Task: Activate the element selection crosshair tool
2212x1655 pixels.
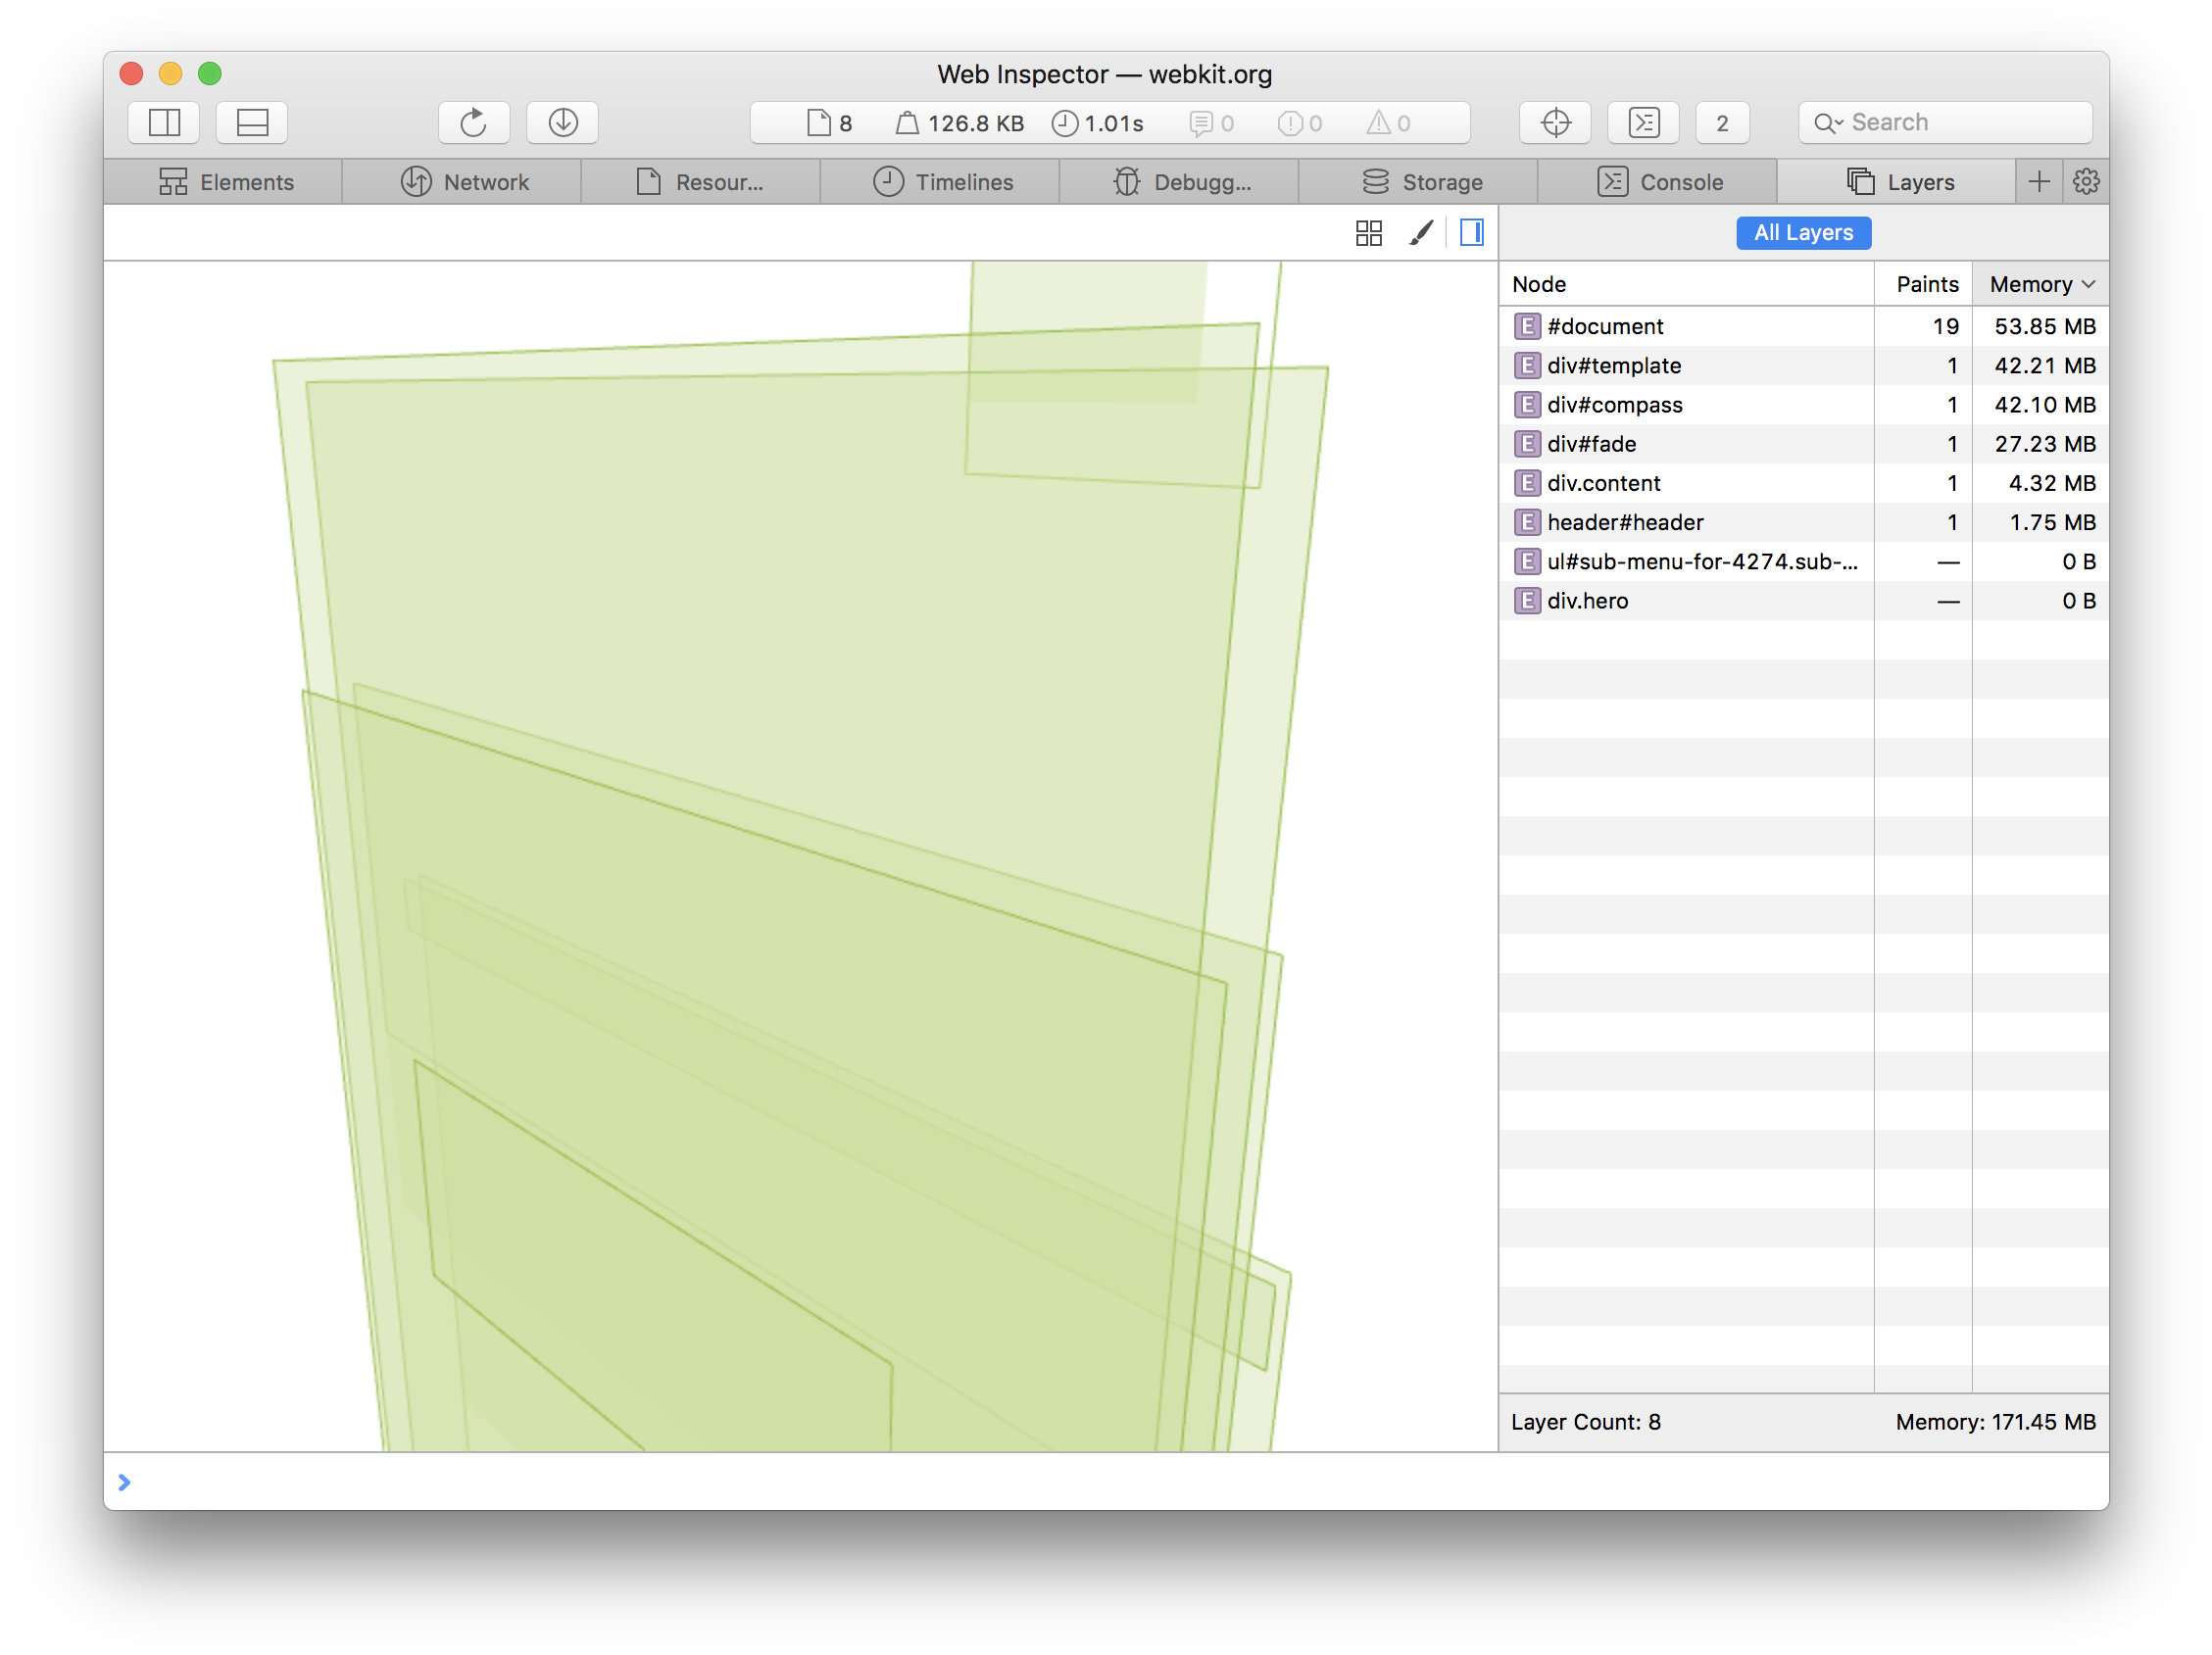Action: 1554,122
